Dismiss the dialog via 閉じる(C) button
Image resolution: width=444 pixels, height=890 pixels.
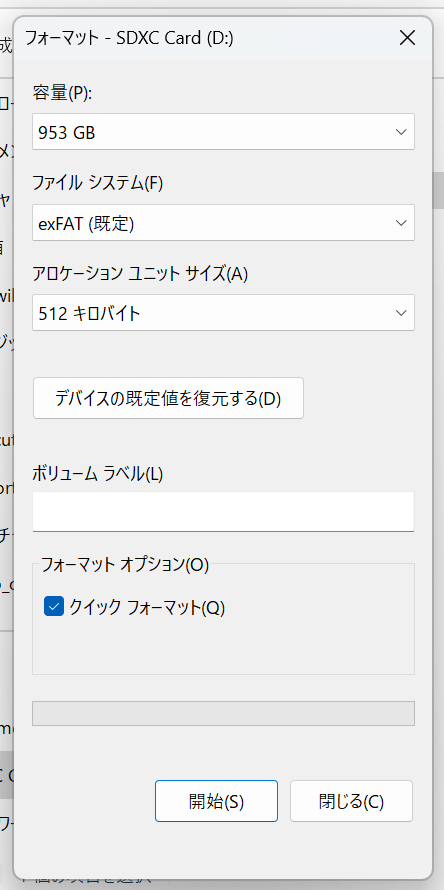pos(351,801)
